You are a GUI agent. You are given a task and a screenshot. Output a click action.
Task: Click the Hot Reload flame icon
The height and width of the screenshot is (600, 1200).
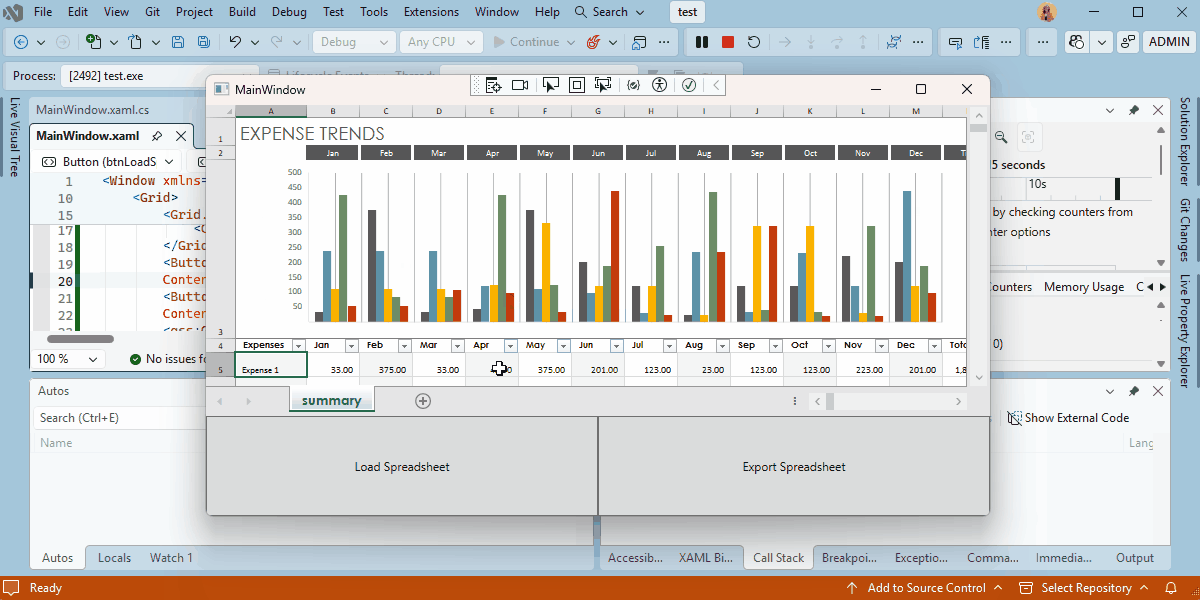click(x=592, y=42)
